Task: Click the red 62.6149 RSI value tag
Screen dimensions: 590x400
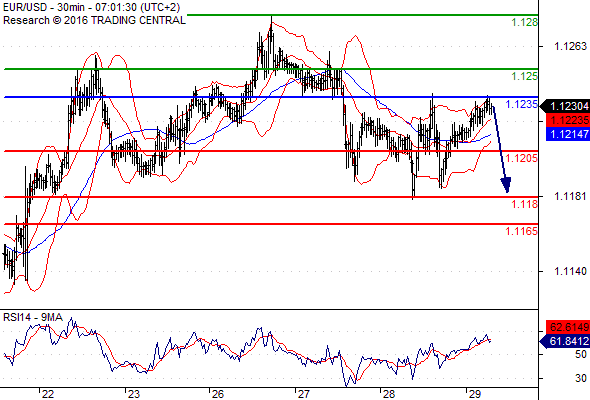Action: pyautogui.click(x=568, y=327)
